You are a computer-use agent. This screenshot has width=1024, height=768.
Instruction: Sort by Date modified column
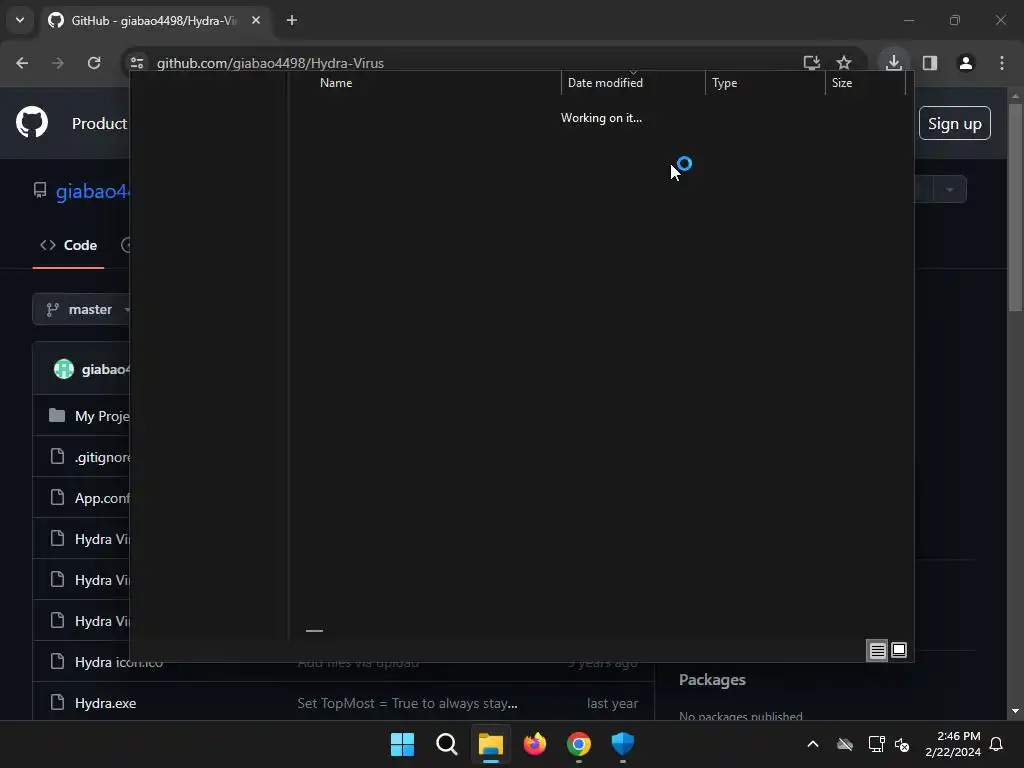click(605, 83)
